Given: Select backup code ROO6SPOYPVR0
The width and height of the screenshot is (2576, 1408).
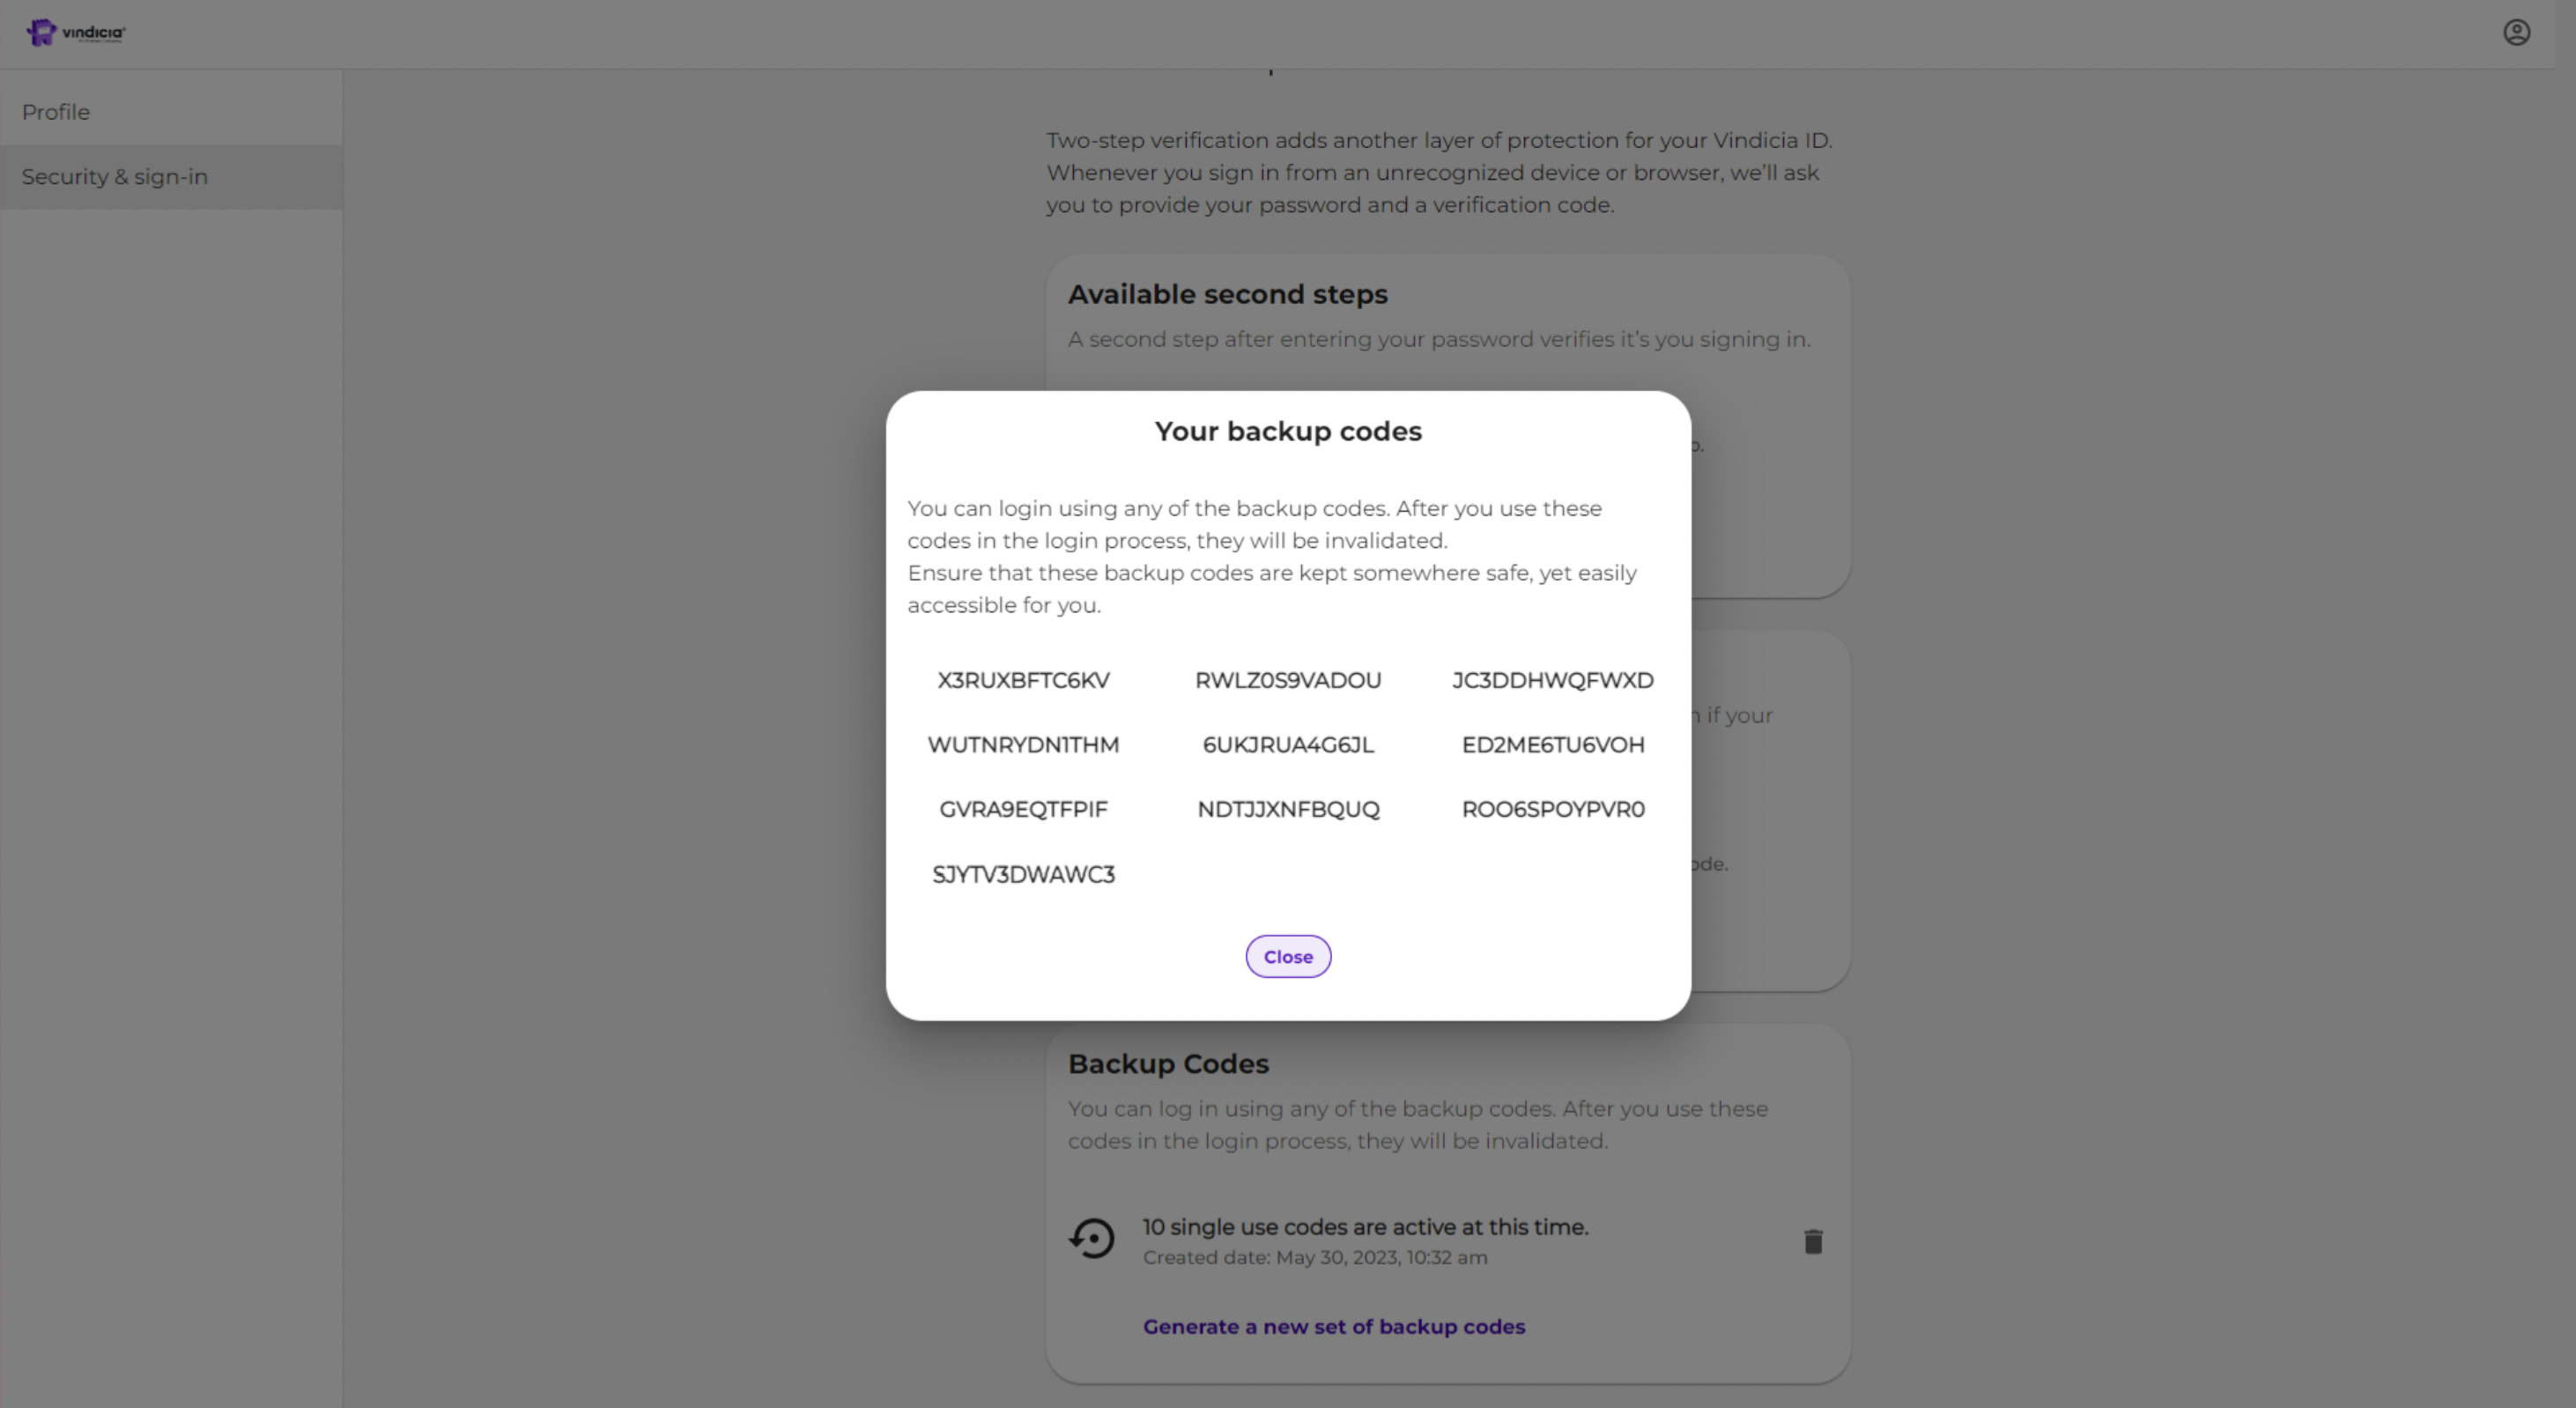Looking at the screenshot, I should [x=1552, y=809].
